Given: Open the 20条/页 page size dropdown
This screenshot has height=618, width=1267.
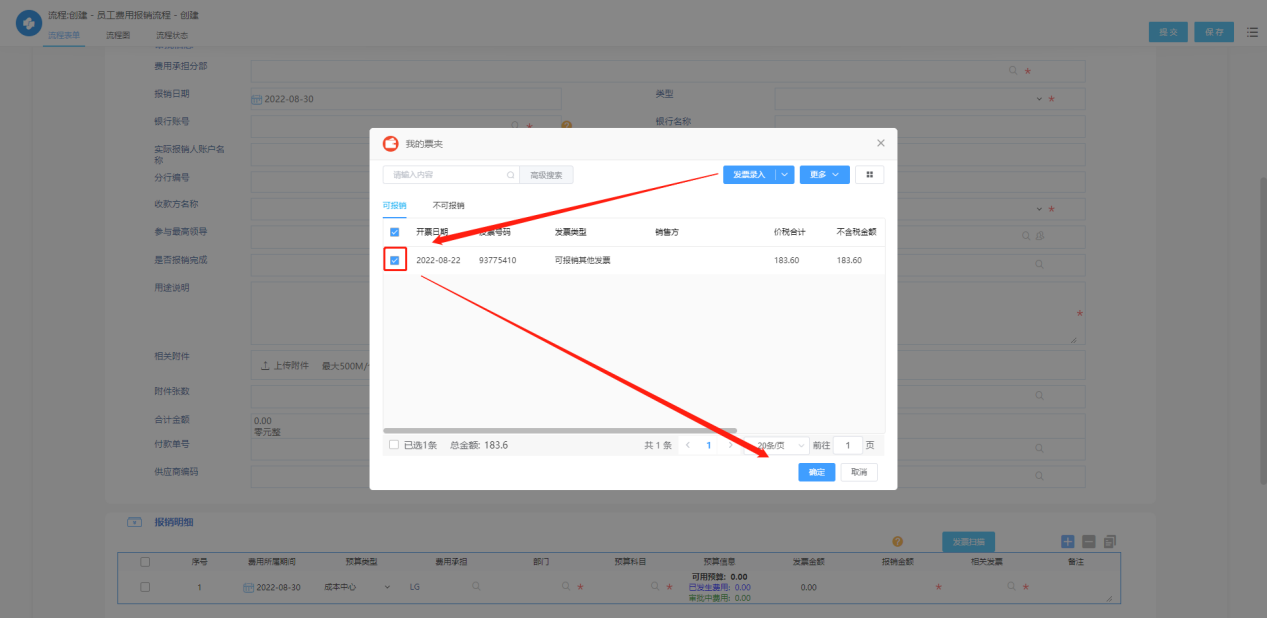Looking at the screenshot, I should 781,445.
